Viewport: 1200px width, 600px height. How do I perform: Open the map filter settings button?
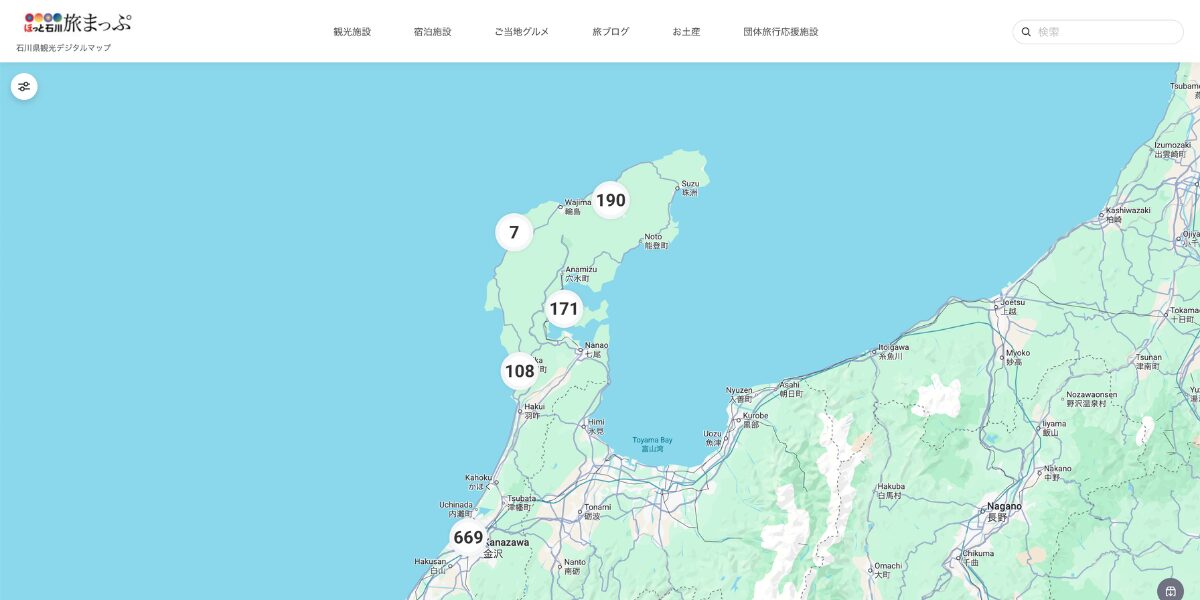pyautogui.click(x=24, y=87)
